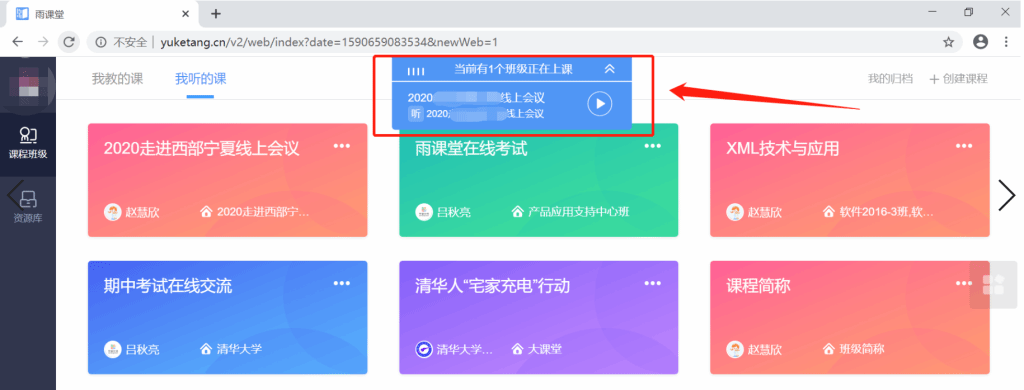Switch to 我听的课 tab
The width and height of the screenshot is (1024, 390).
coord(200,79)
